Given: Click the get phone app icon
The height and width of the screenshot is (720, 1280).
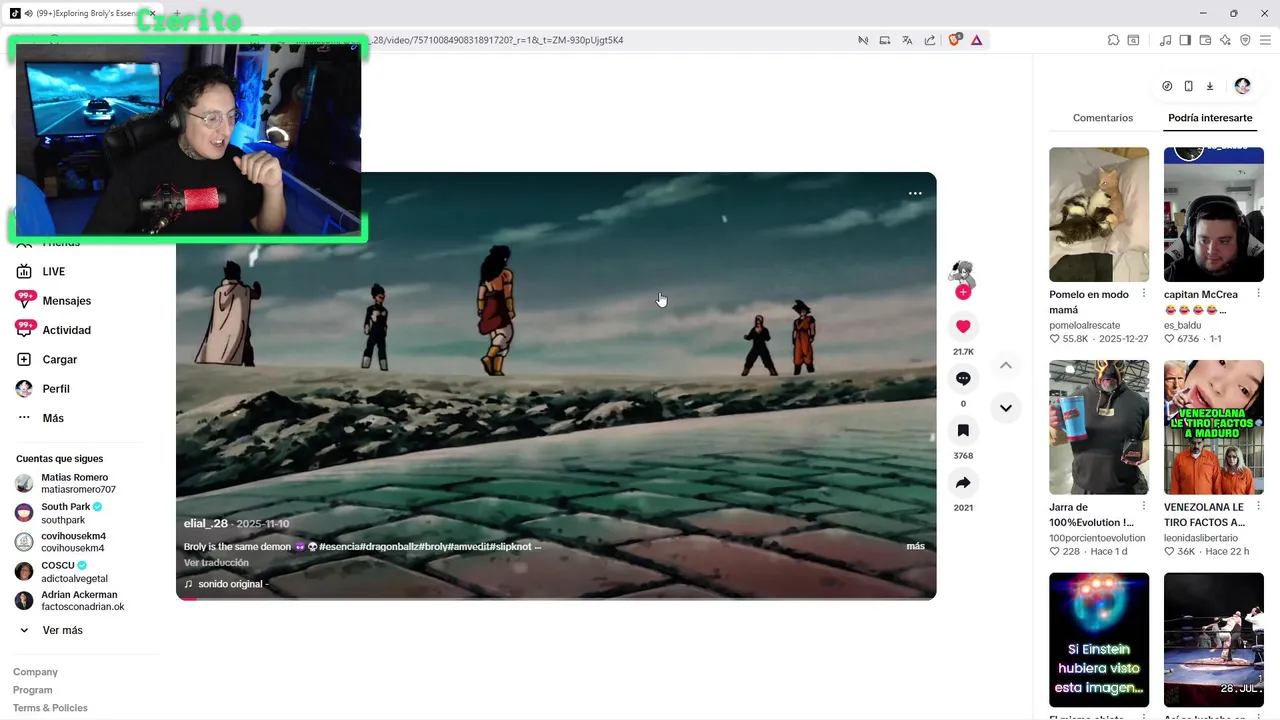Looking at the screenshot, I should point(1188,86).
